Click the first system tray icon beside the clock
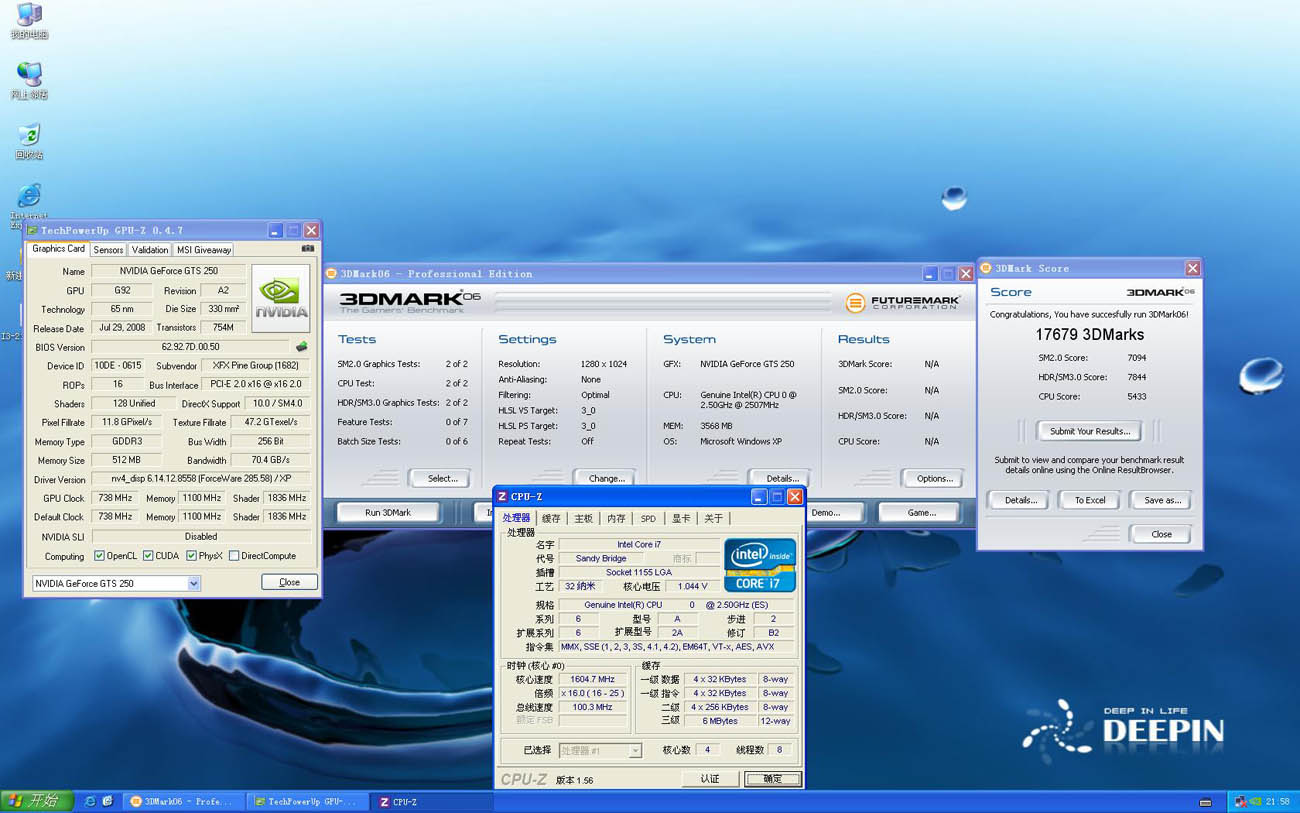This screenshot has height=813, width=1300. pyautogui.click(x=1241, y=802)
